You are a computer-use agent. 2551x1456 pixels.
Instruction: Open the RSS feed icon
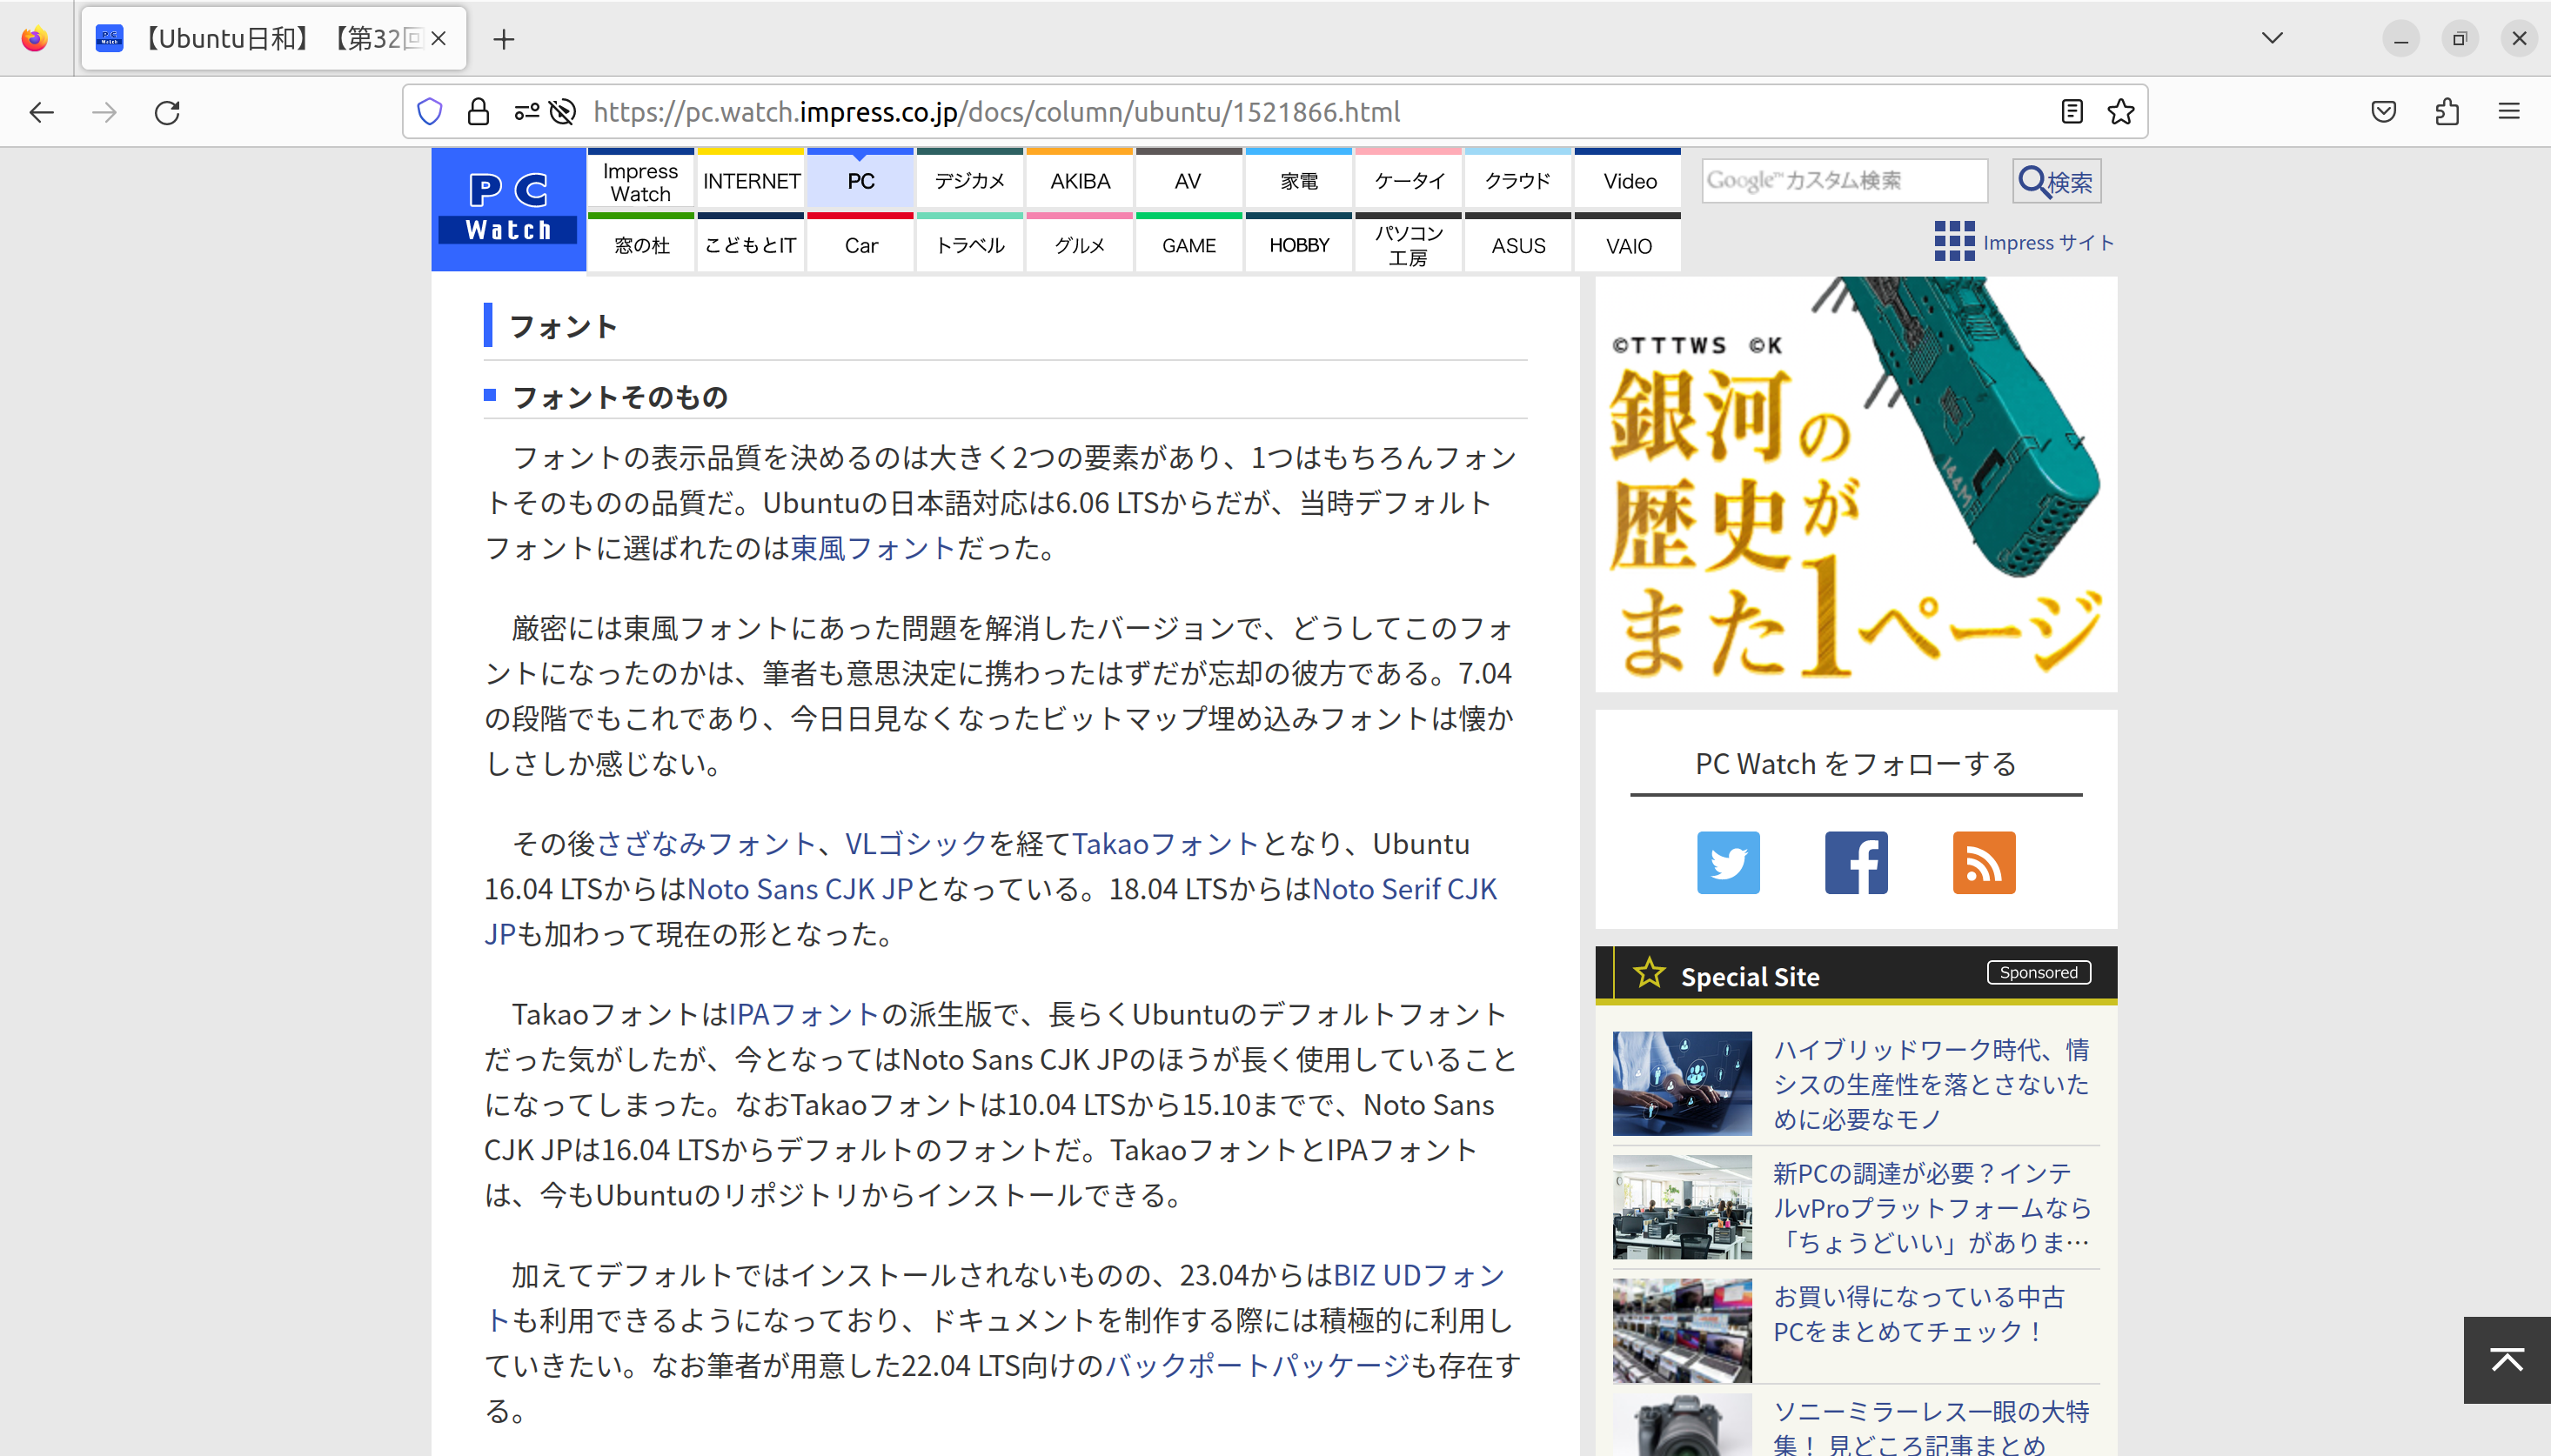1983,862
